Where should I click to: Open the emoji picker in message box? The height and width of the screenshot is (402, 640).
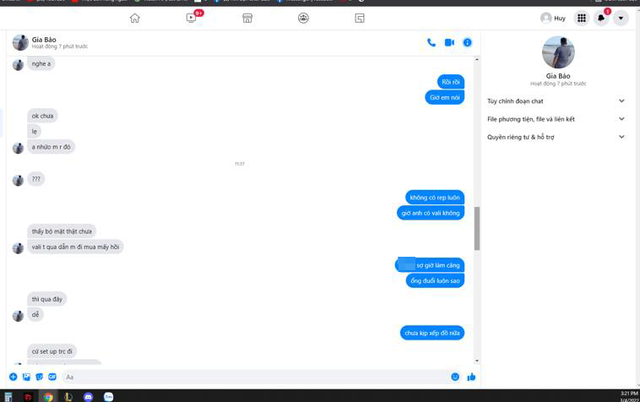455,377
